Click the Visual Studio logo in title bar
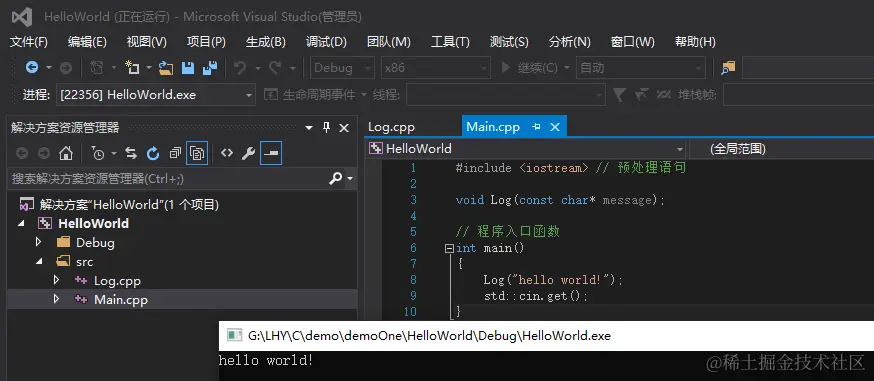 pyautogui.click(x=22, y=17)
